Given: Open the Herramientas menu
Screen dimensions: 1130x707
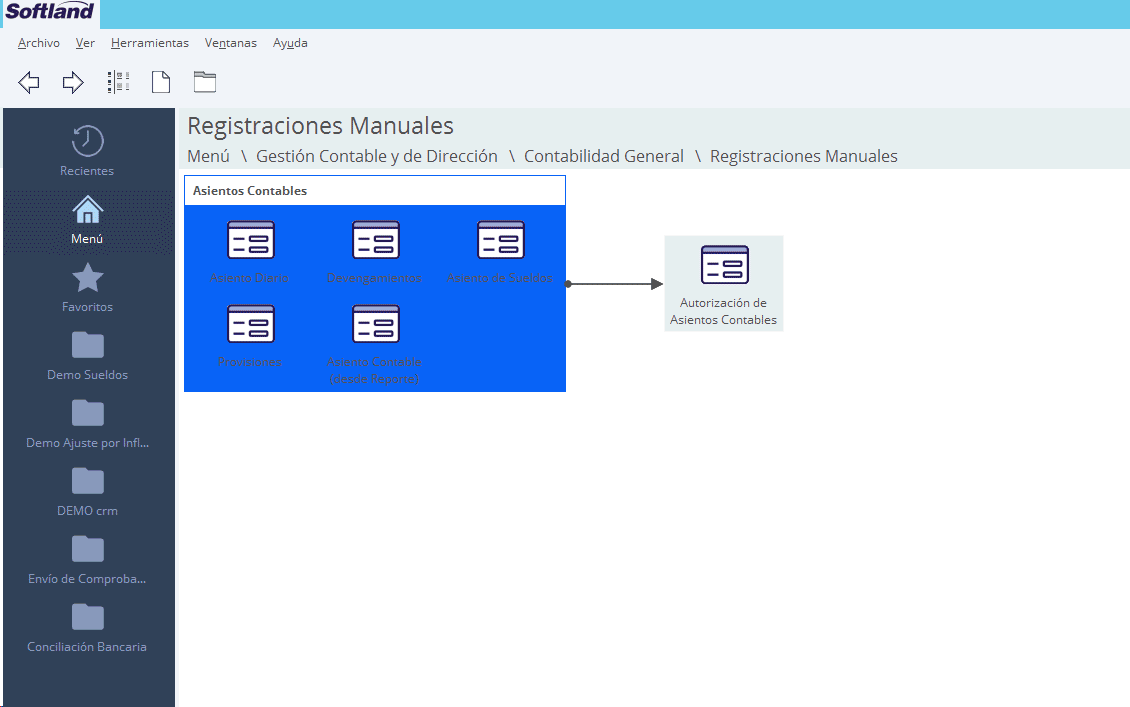Looking at the screenshot, I should (150, 43).
